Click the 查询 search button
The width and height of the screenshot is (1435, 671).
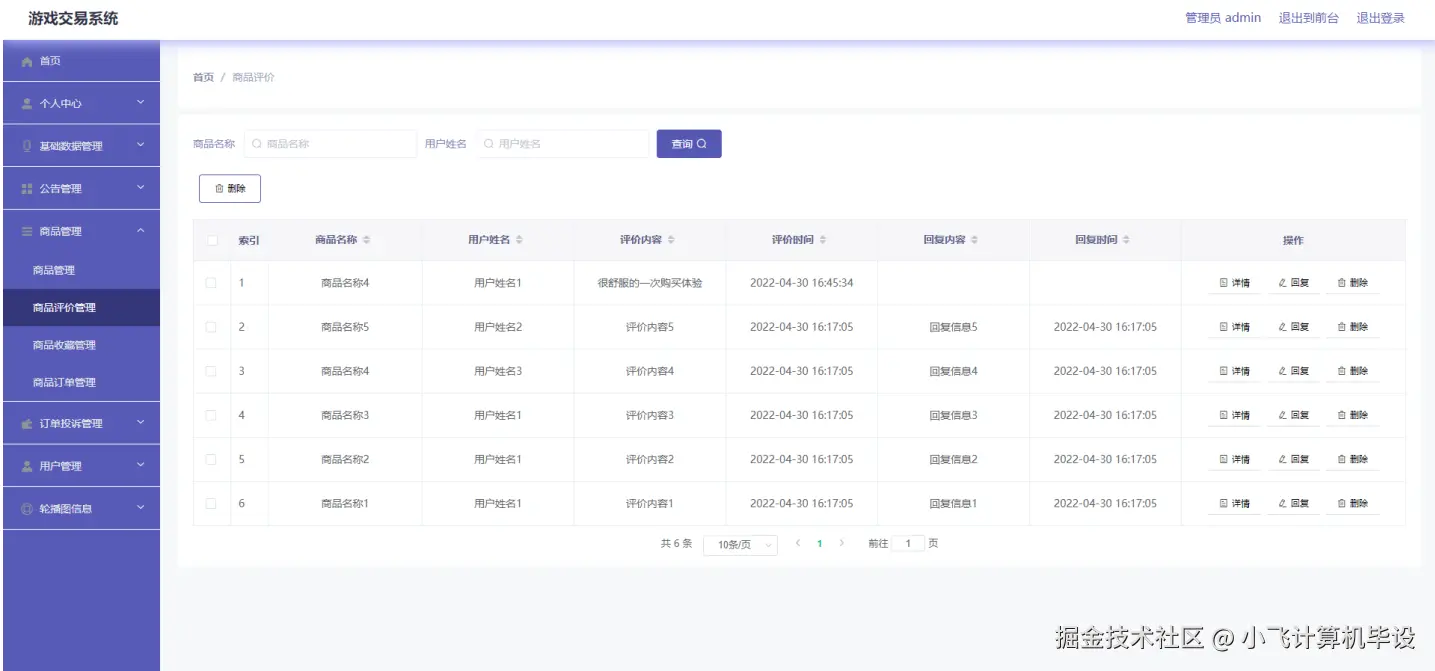coord(689,144)
